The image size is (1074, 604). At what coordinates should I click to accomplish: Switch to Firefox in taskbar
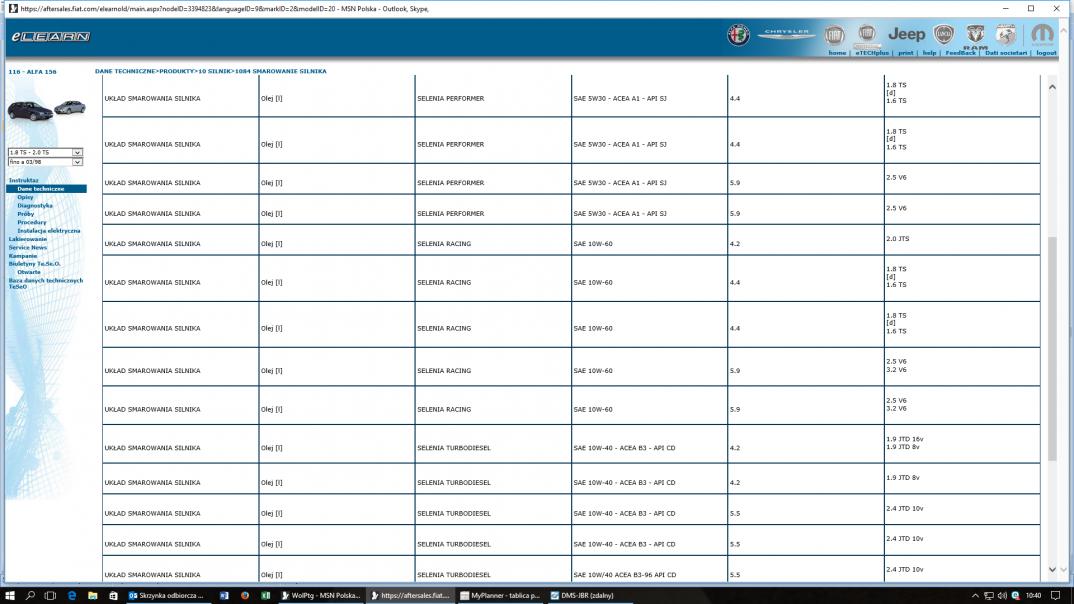[245, 596]
